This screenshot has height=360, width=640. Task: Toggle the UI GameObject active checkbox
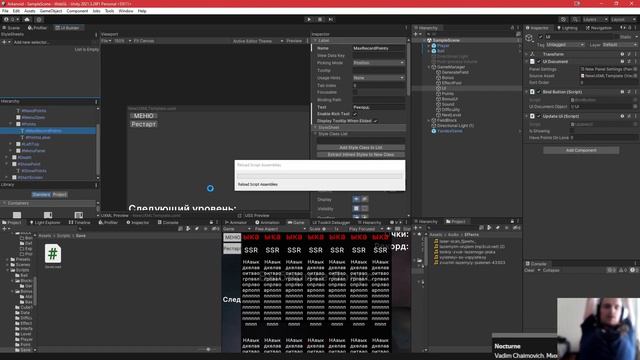pos(541,37)
